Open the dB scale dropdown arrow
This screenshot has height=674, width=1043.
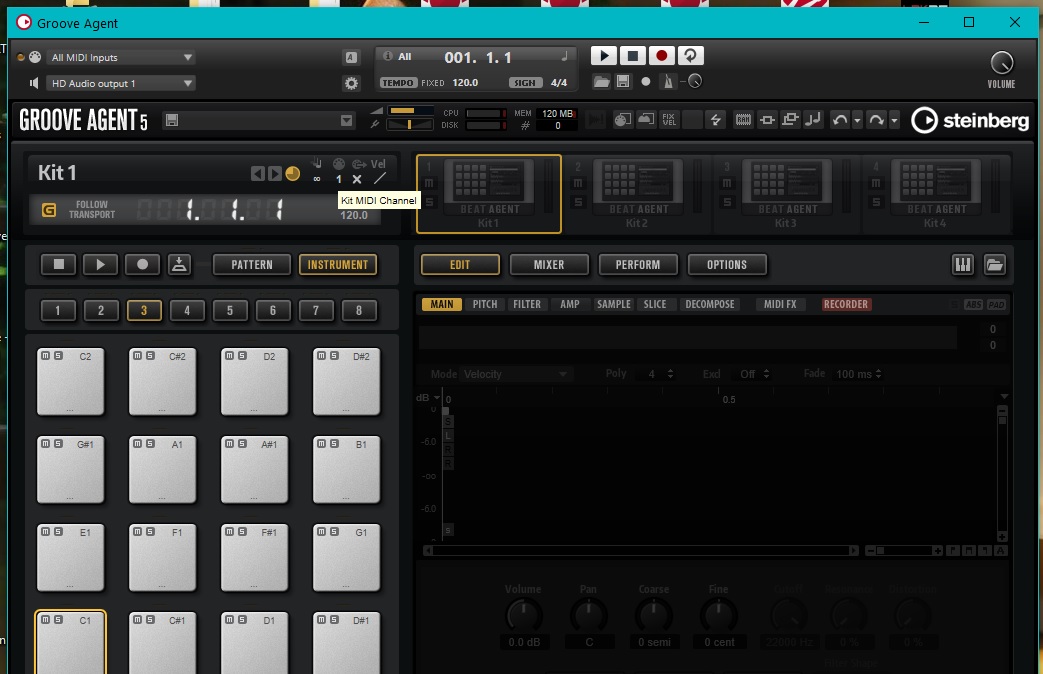coord(437,398)
